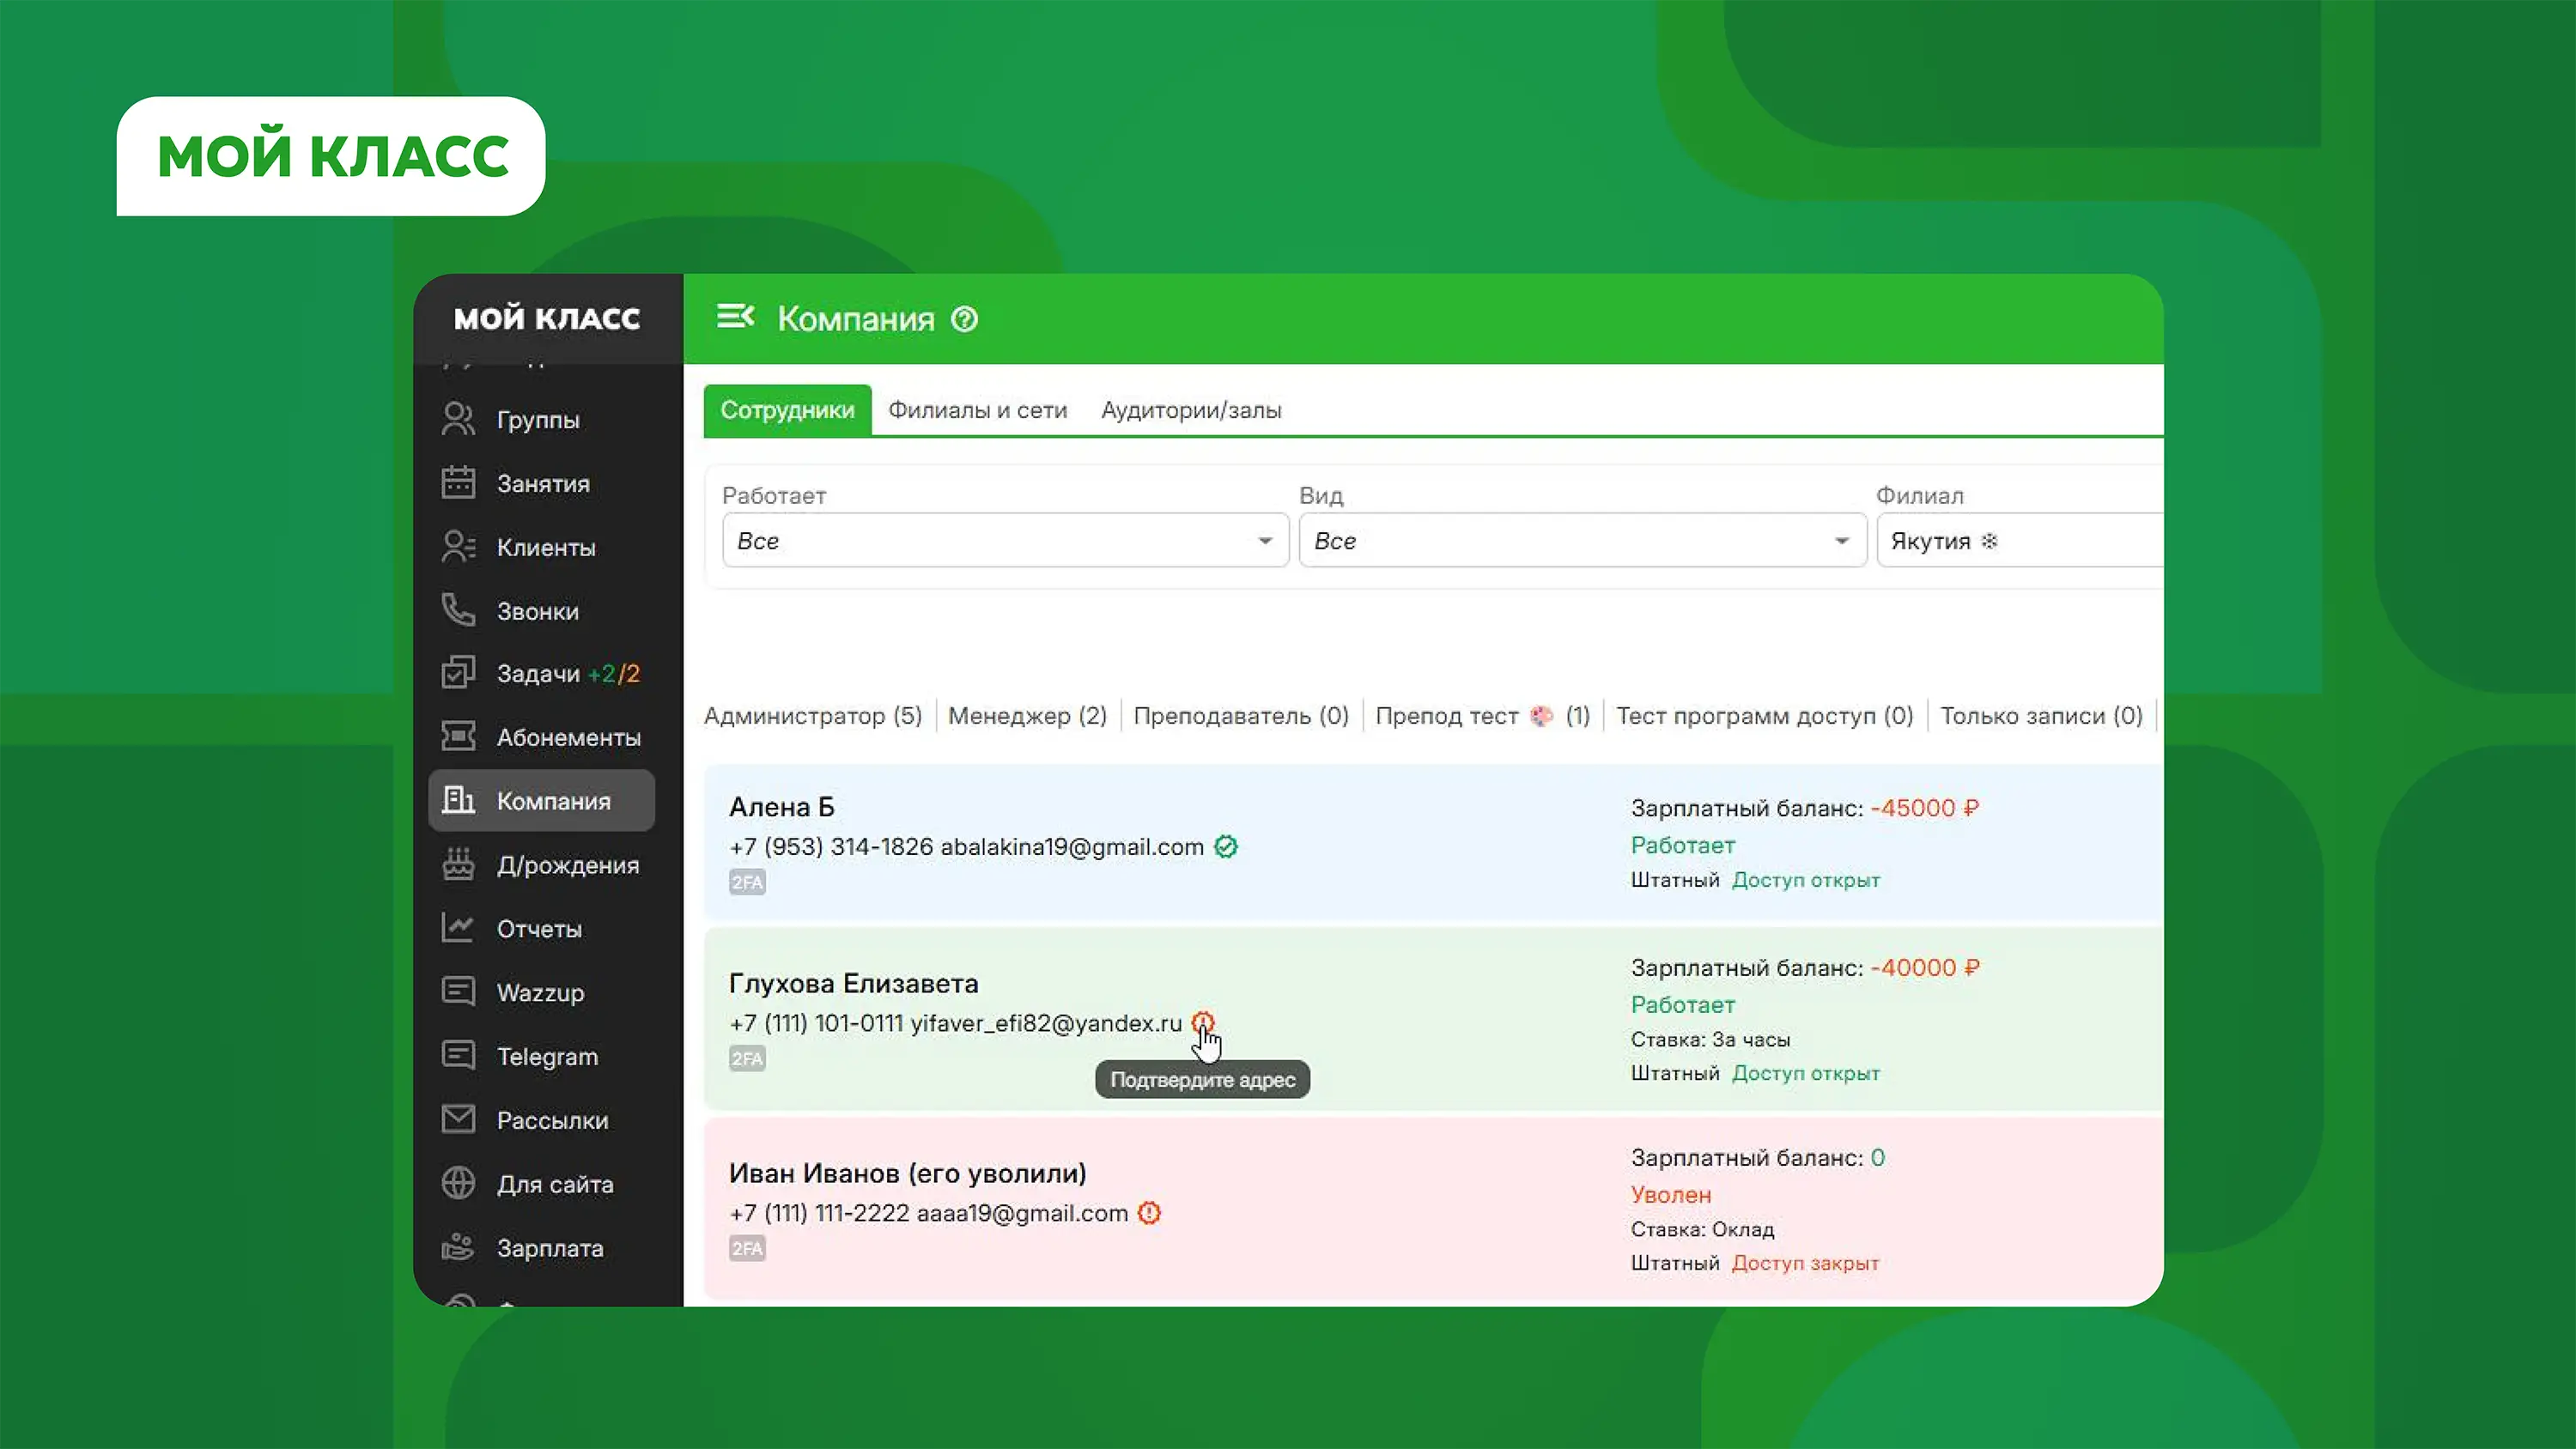Filter by Администратор (5) role
Viewport: 2576px width, 1449px height.
(x=812, y=716)
